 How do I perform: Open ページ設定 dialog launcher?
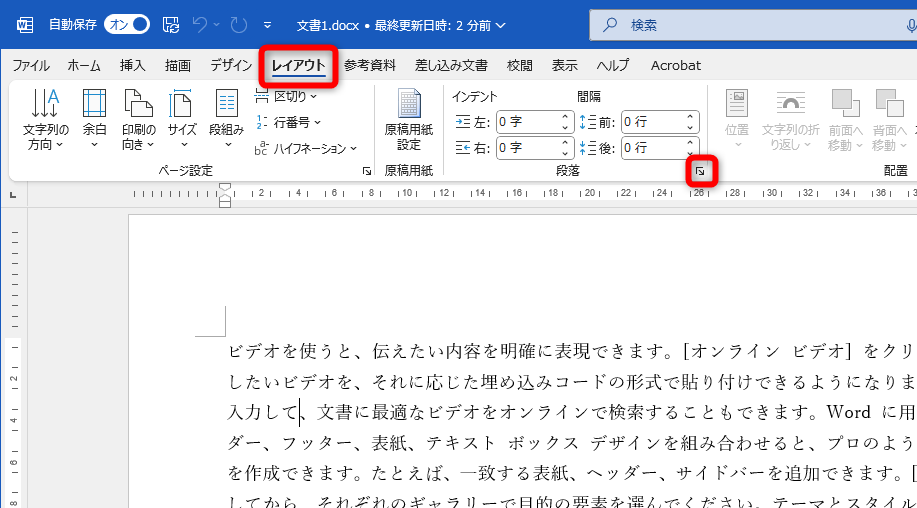367,171
